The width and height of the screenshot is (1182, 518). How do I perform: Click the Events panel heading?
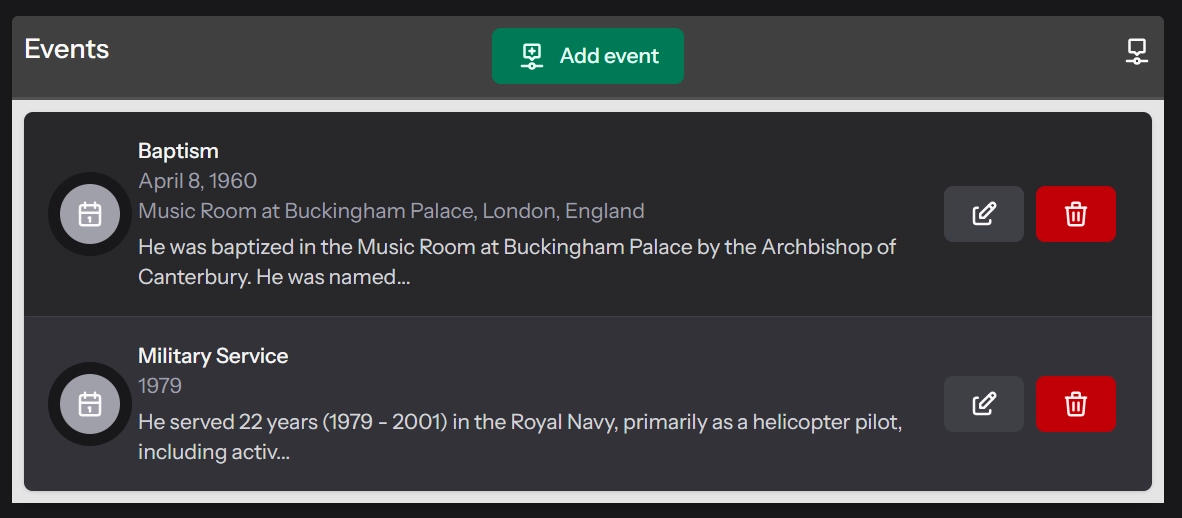tap(67, 49)
